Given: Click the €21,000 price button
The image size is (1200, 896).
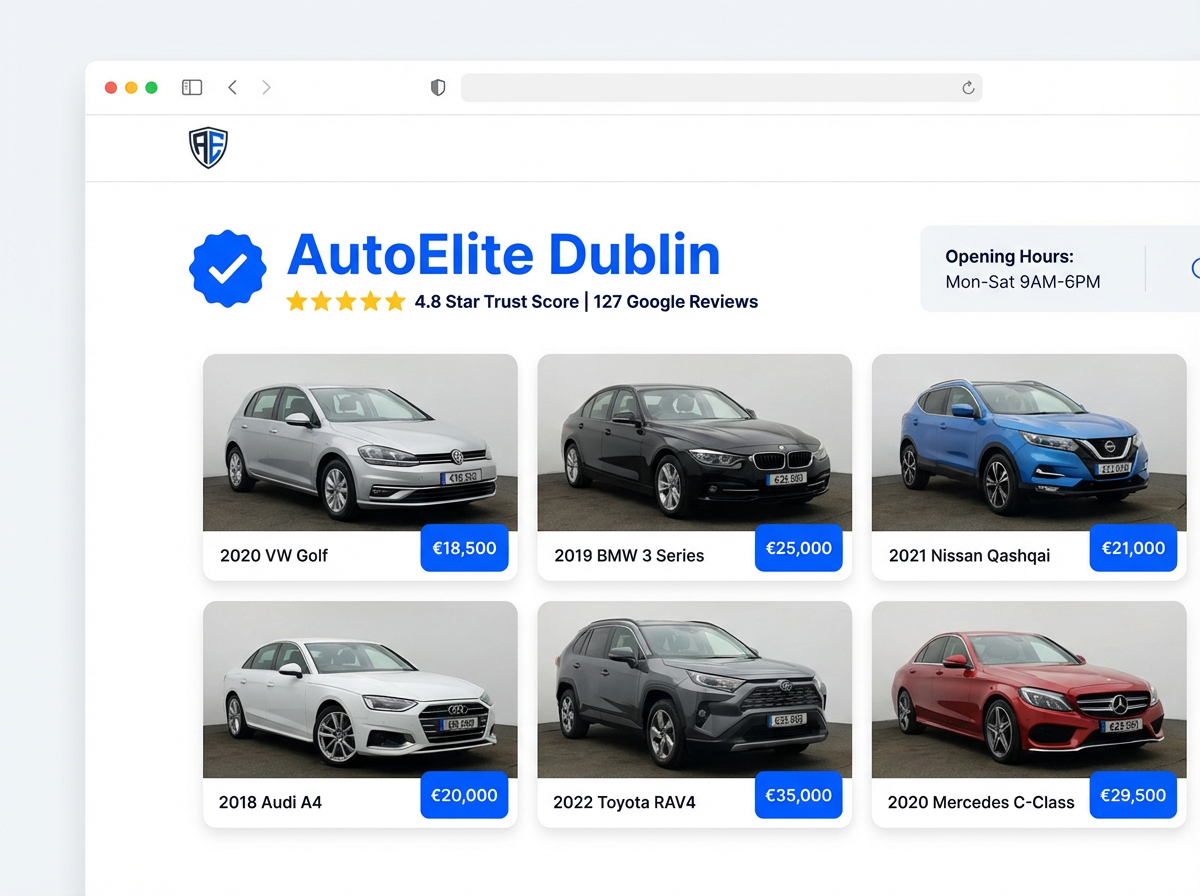Looking at the screenshot, I should pos(1132,548).
